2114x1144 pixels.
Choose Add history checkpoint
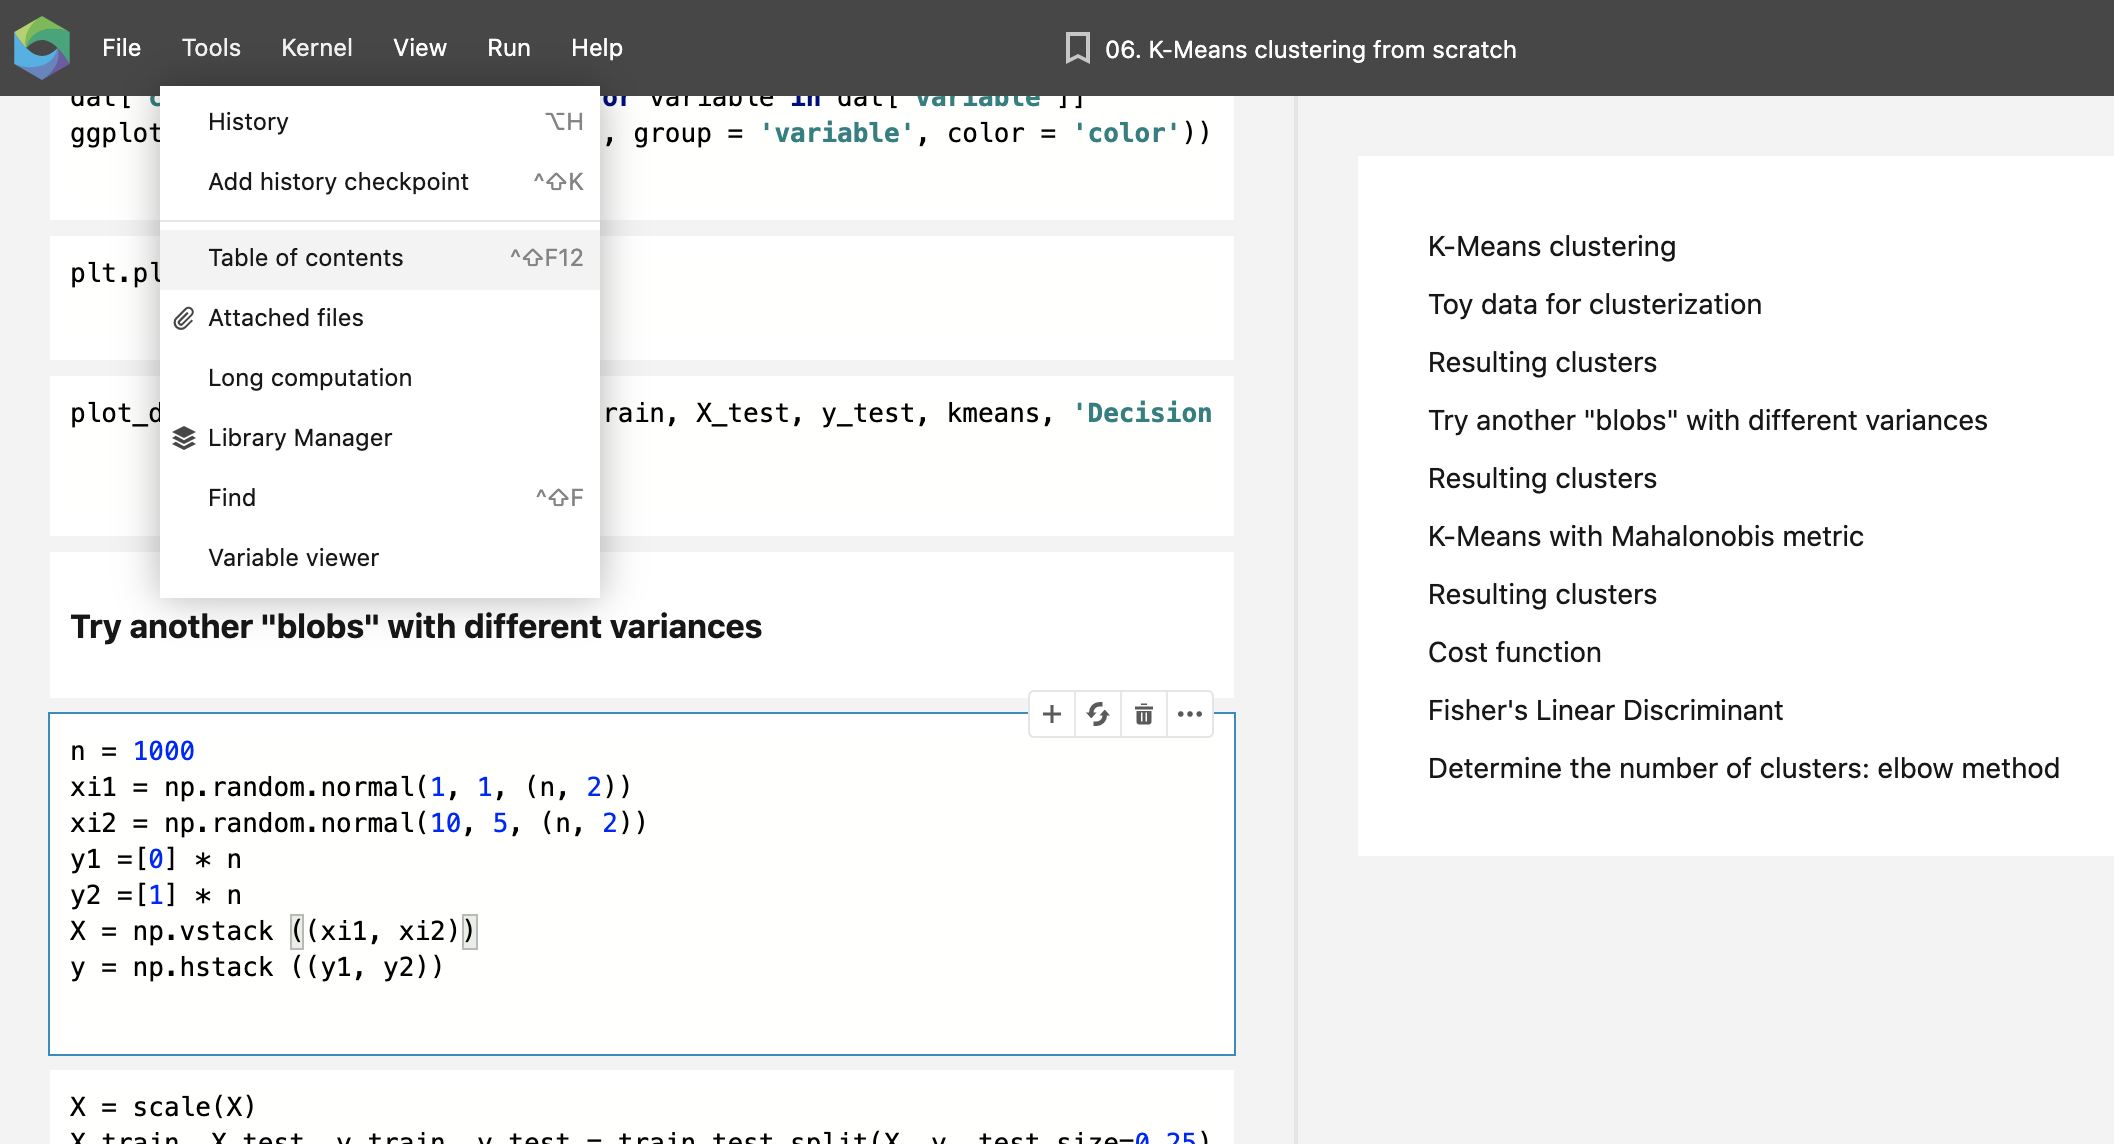[x=338, y=181]
